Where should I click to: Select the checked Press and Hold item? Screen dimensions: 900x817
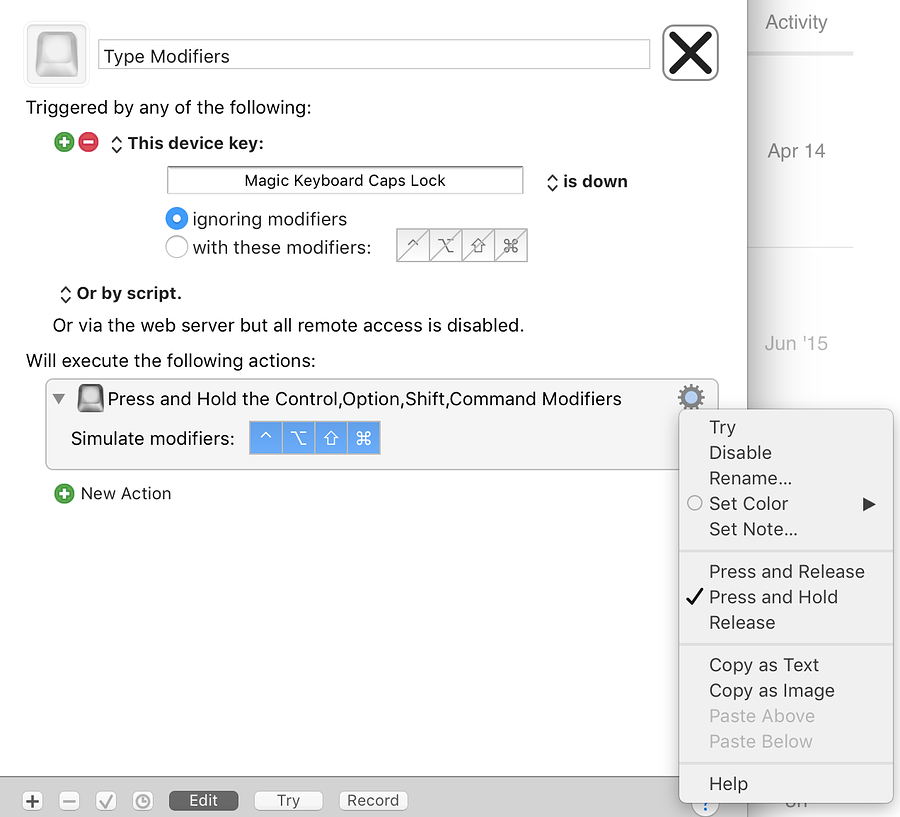786,597
